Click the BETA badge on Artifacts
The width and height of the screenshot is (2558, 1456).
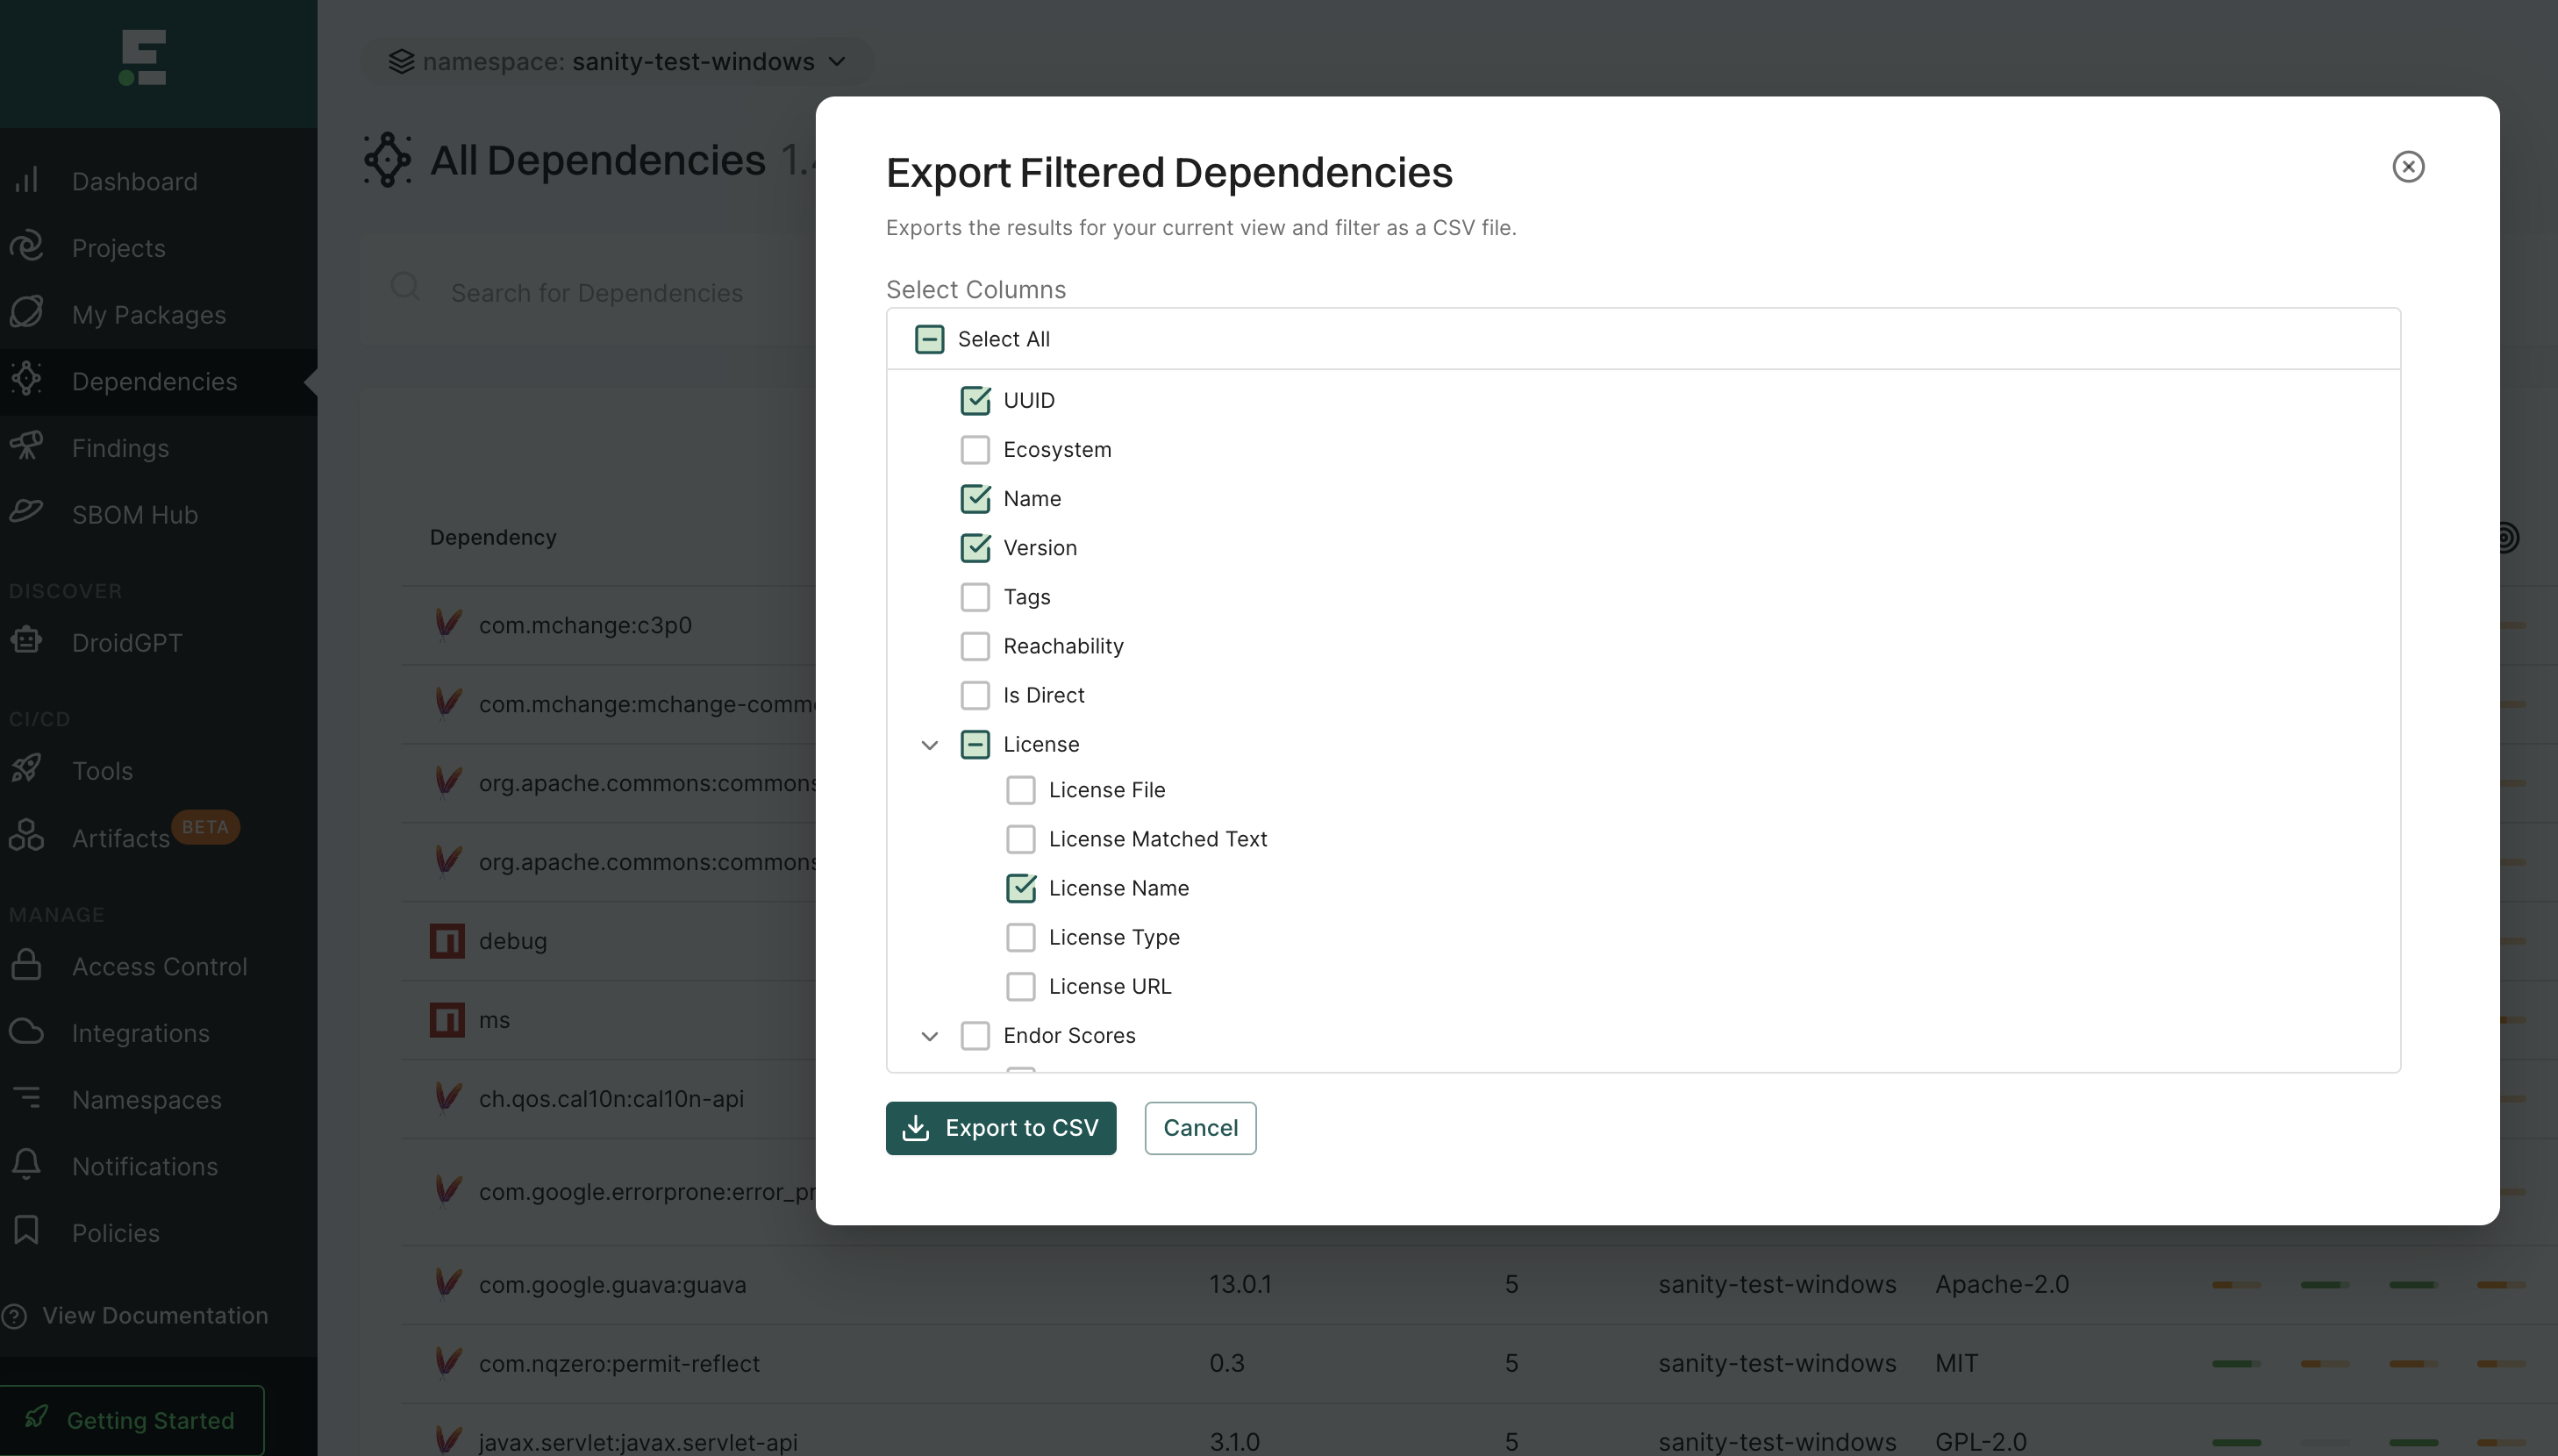205,827
